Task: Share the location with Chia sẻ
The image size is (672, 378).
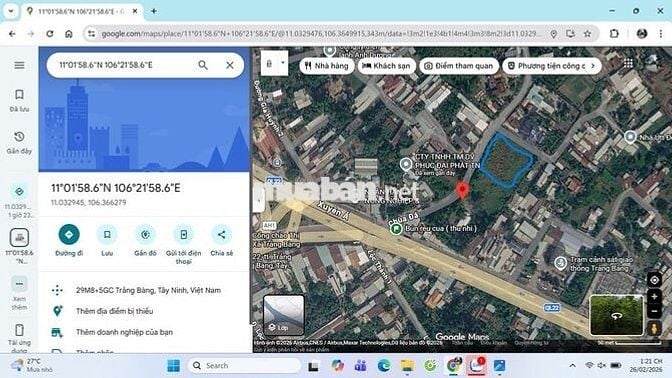Action: pyautogui.click(x=222, y=240)
